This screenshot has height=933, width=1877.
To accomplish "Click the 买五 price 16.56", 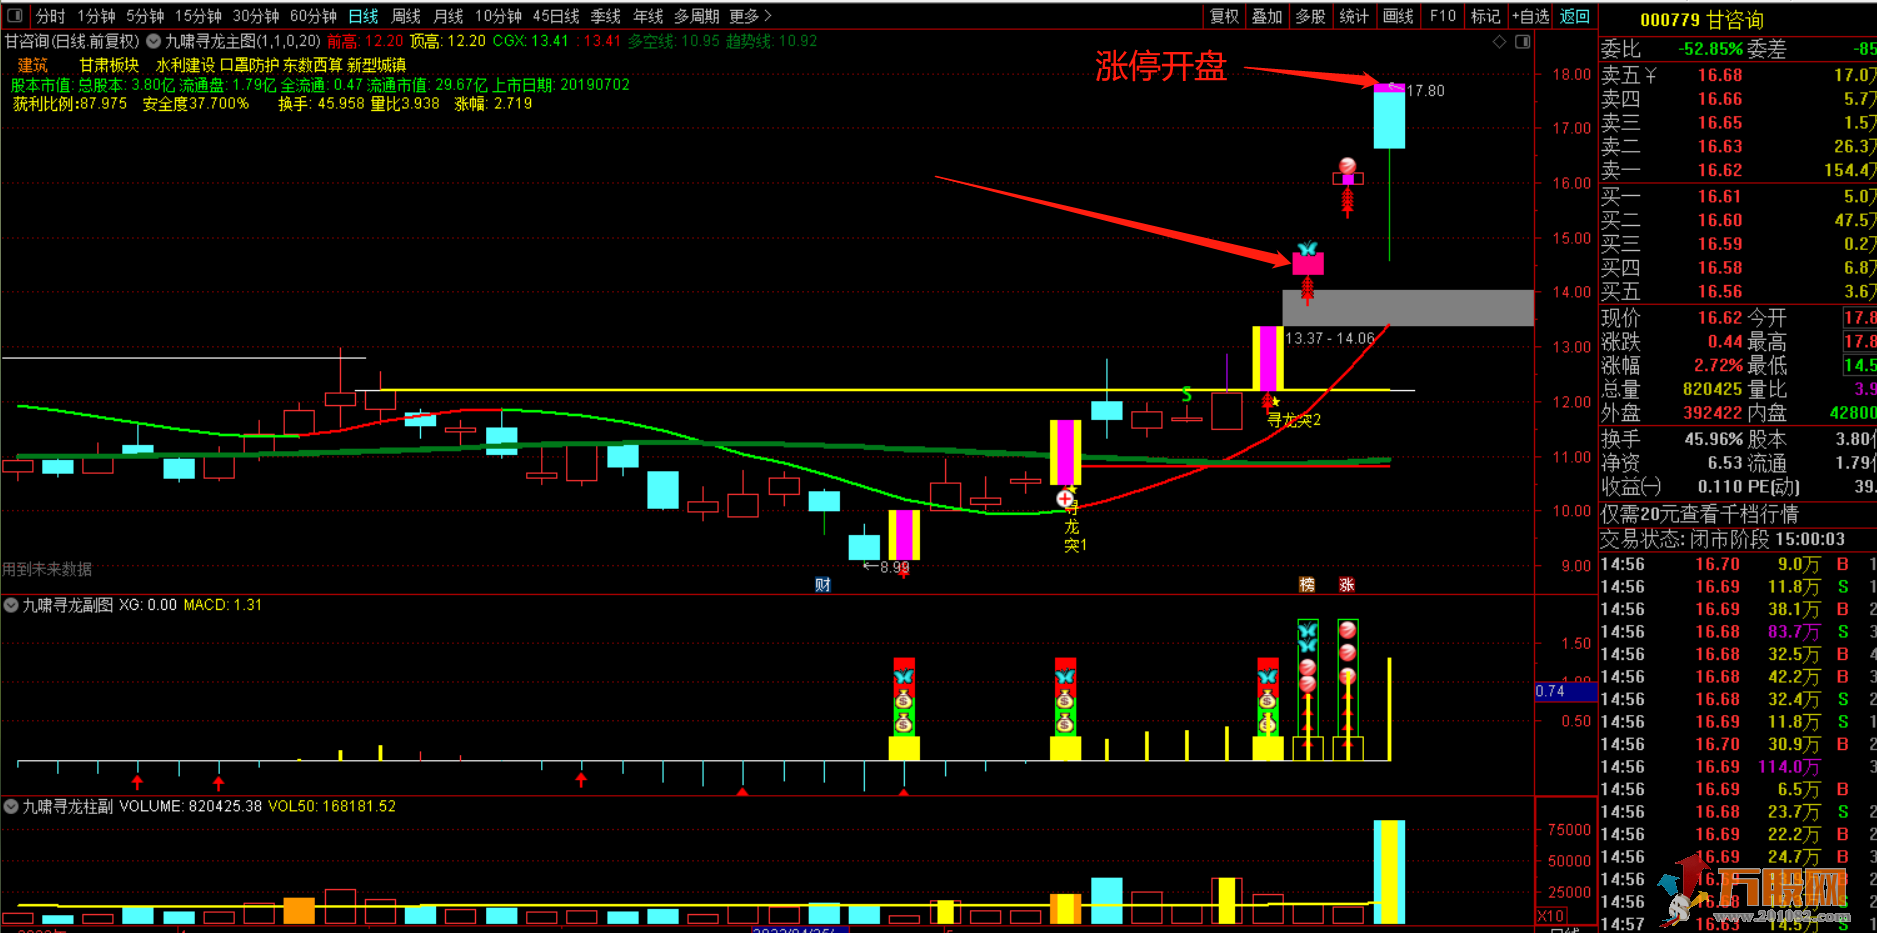I will (1719, 291).
